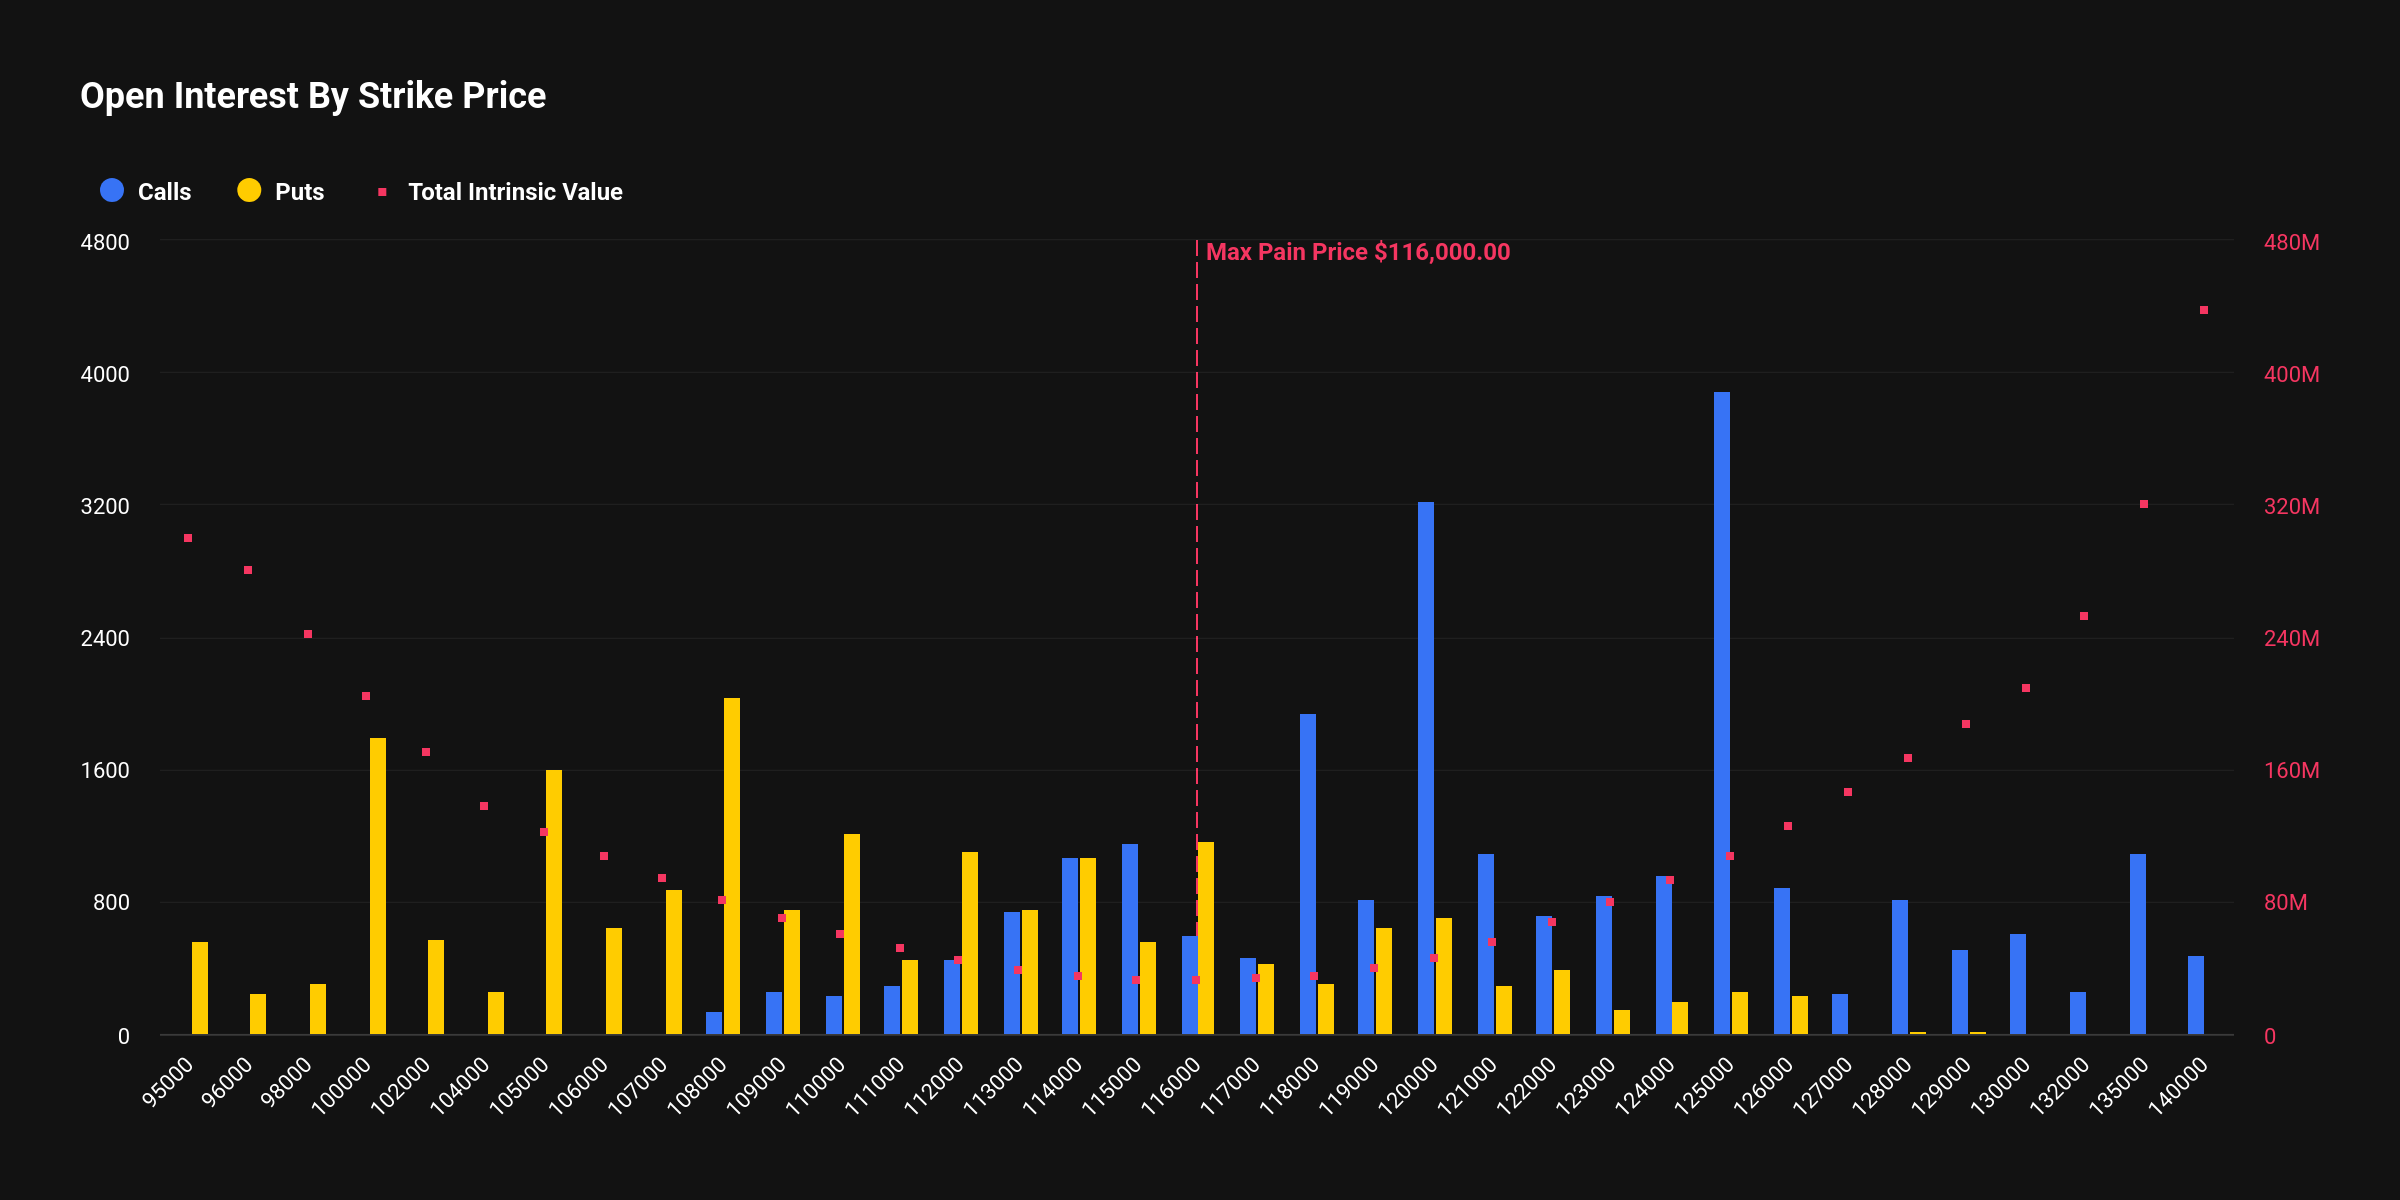Click the intrinsic value marker at 140000
The width and height of the screenshot is (2400, 1200).
pos(2203,310)
